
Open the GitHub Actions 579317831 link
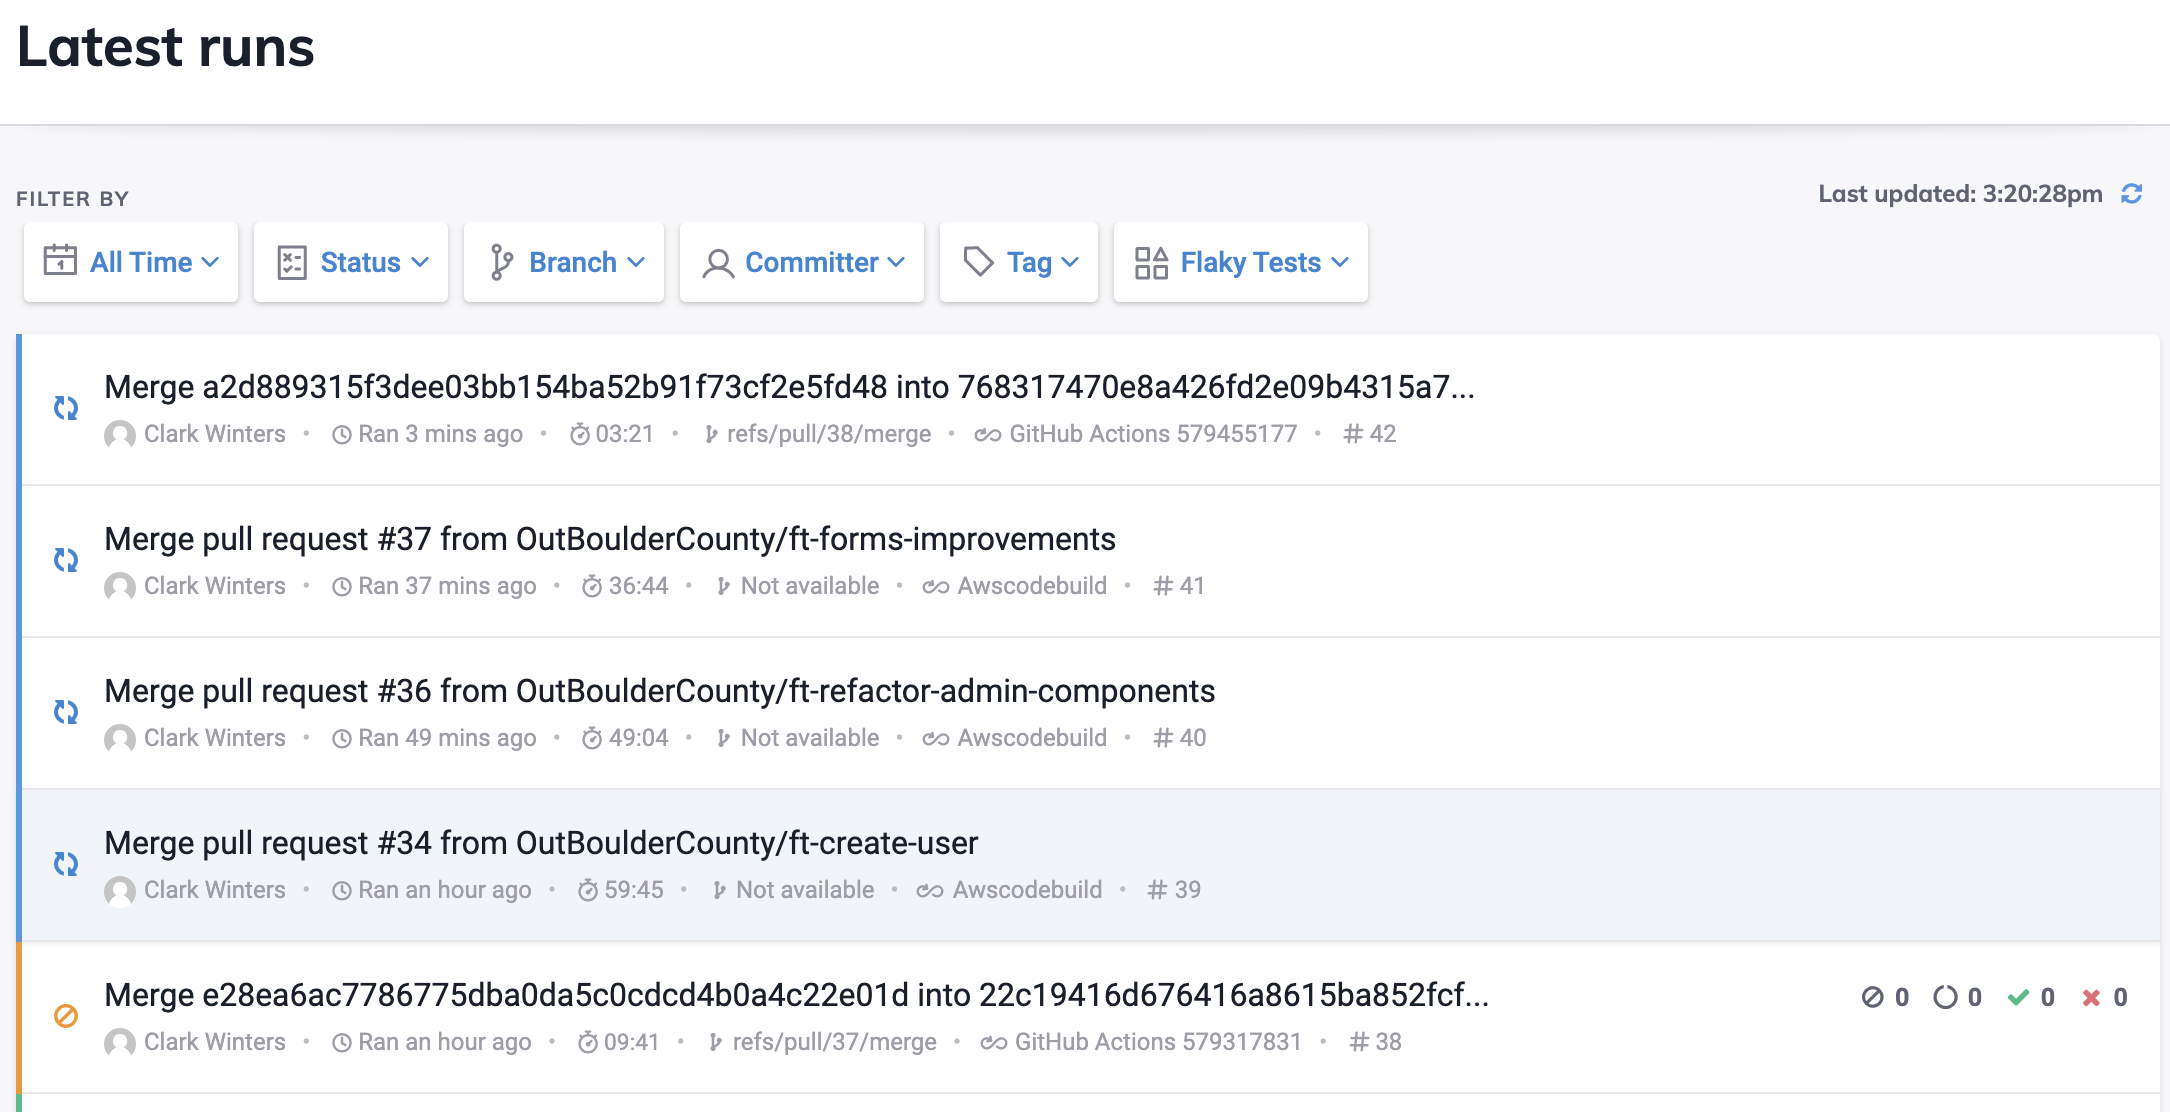point(1156,1041)
